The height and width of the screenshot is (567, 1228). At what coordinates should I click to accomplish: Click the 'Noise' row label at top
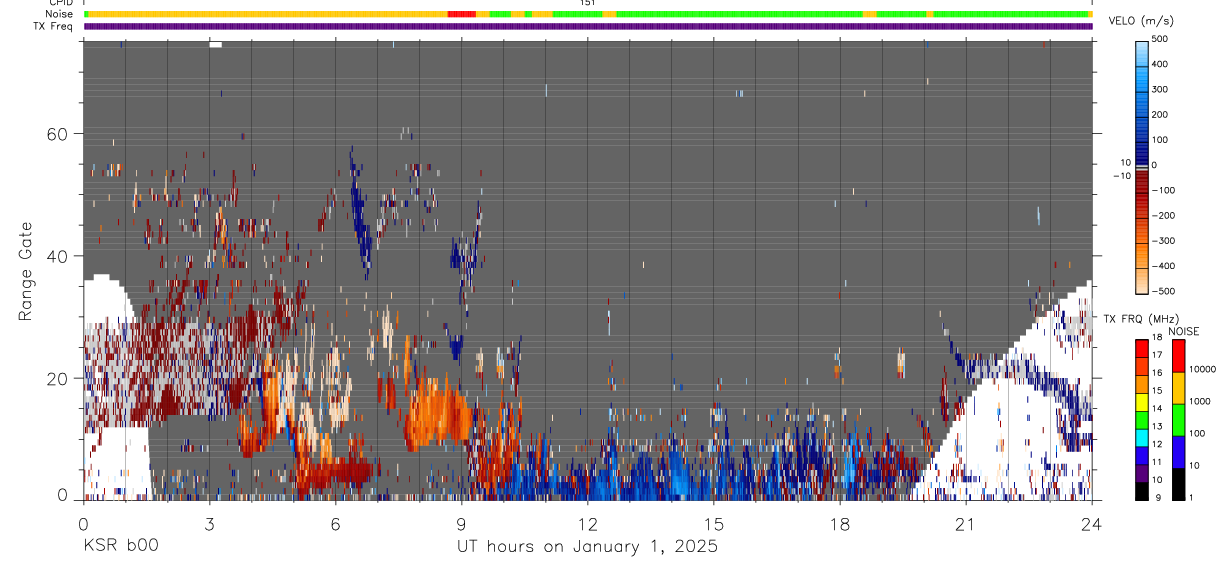(x=60, y=14)
